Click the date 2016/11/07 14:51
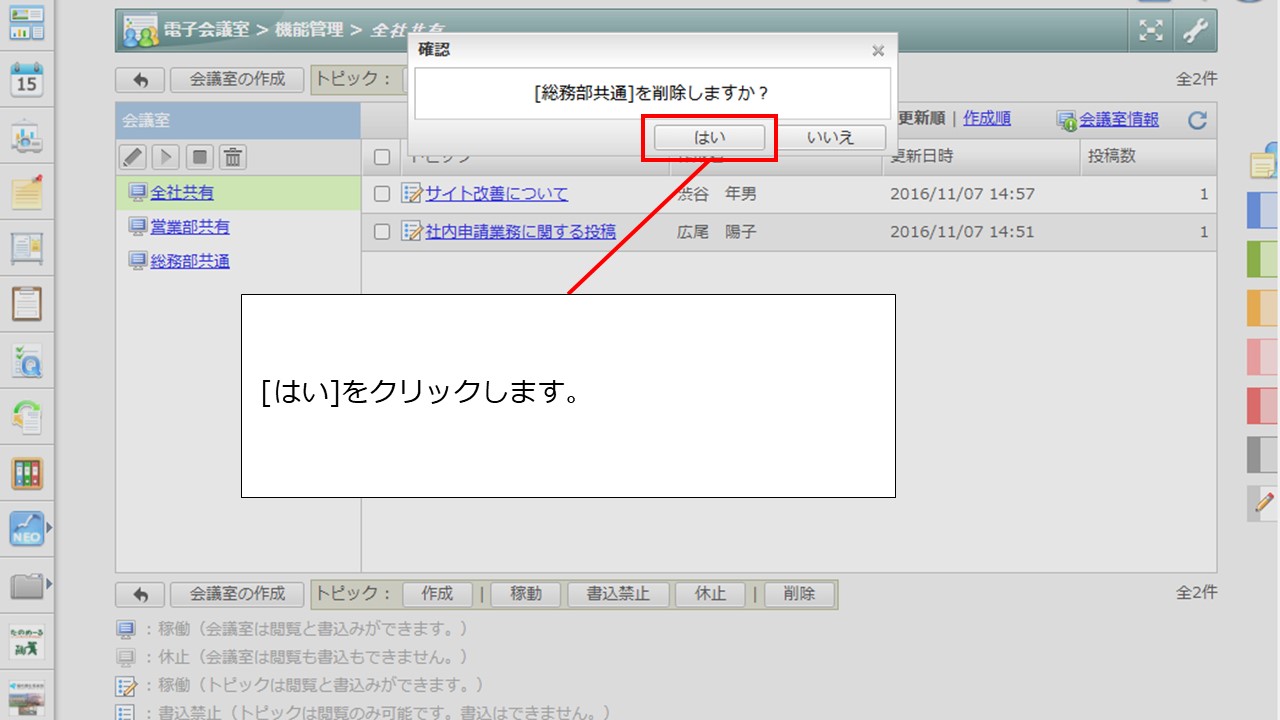This screenshot has height=720, width=1280. [962, 232]
